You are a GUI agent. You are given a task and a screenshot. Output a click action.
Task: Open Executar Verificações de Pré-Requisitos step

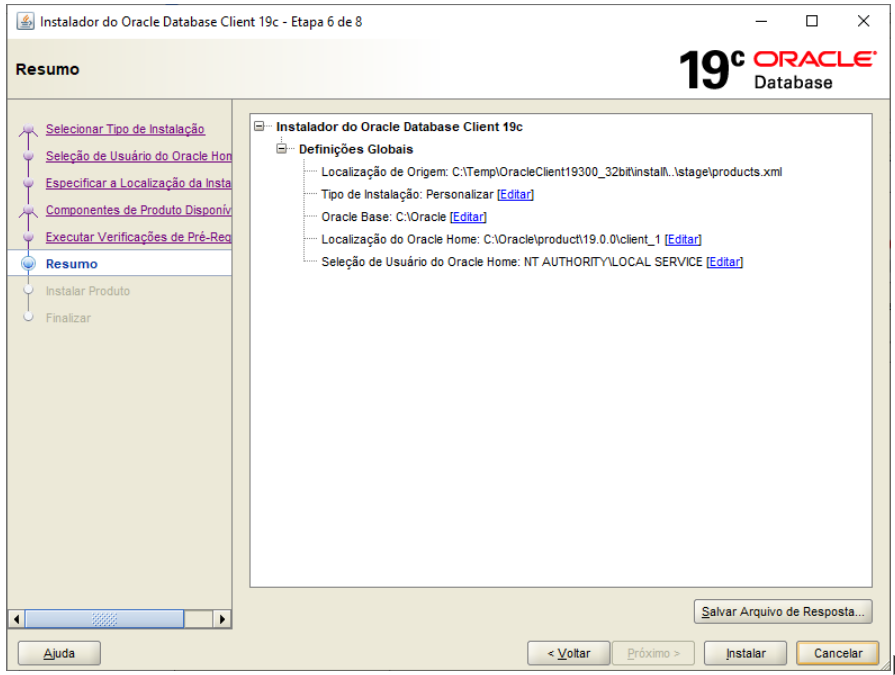139,237
